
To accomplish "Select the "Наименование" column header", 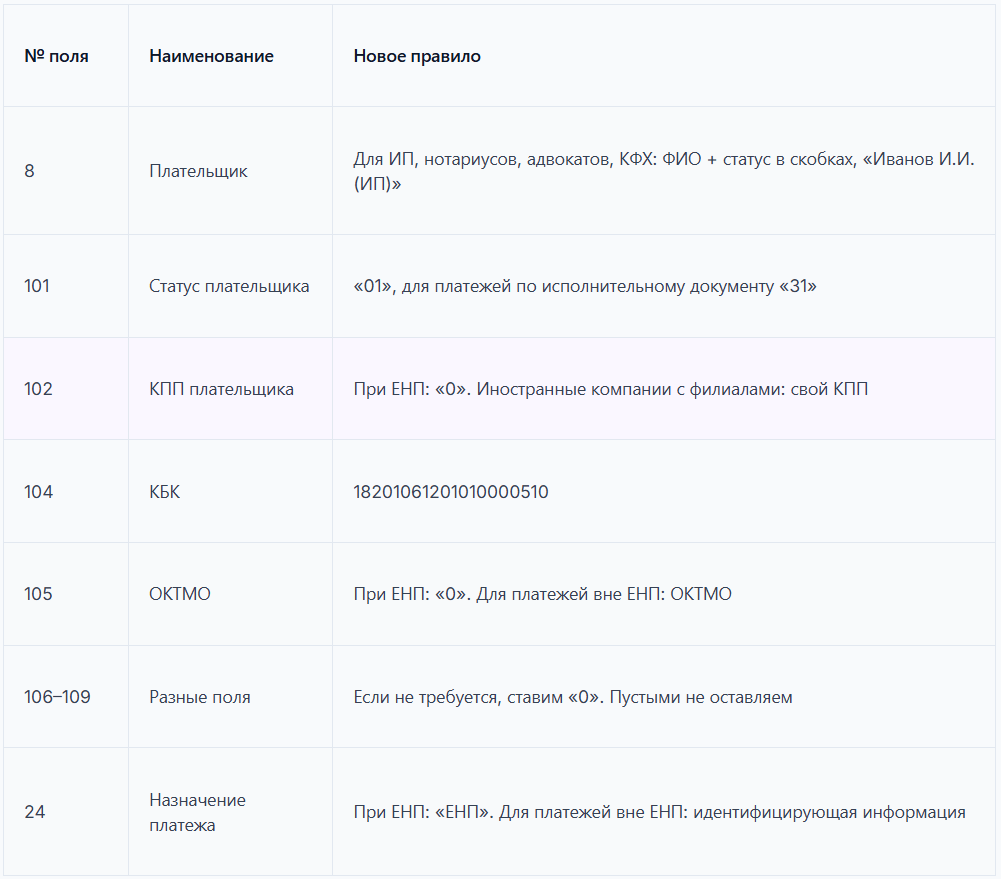I will [x=211, y=56].
